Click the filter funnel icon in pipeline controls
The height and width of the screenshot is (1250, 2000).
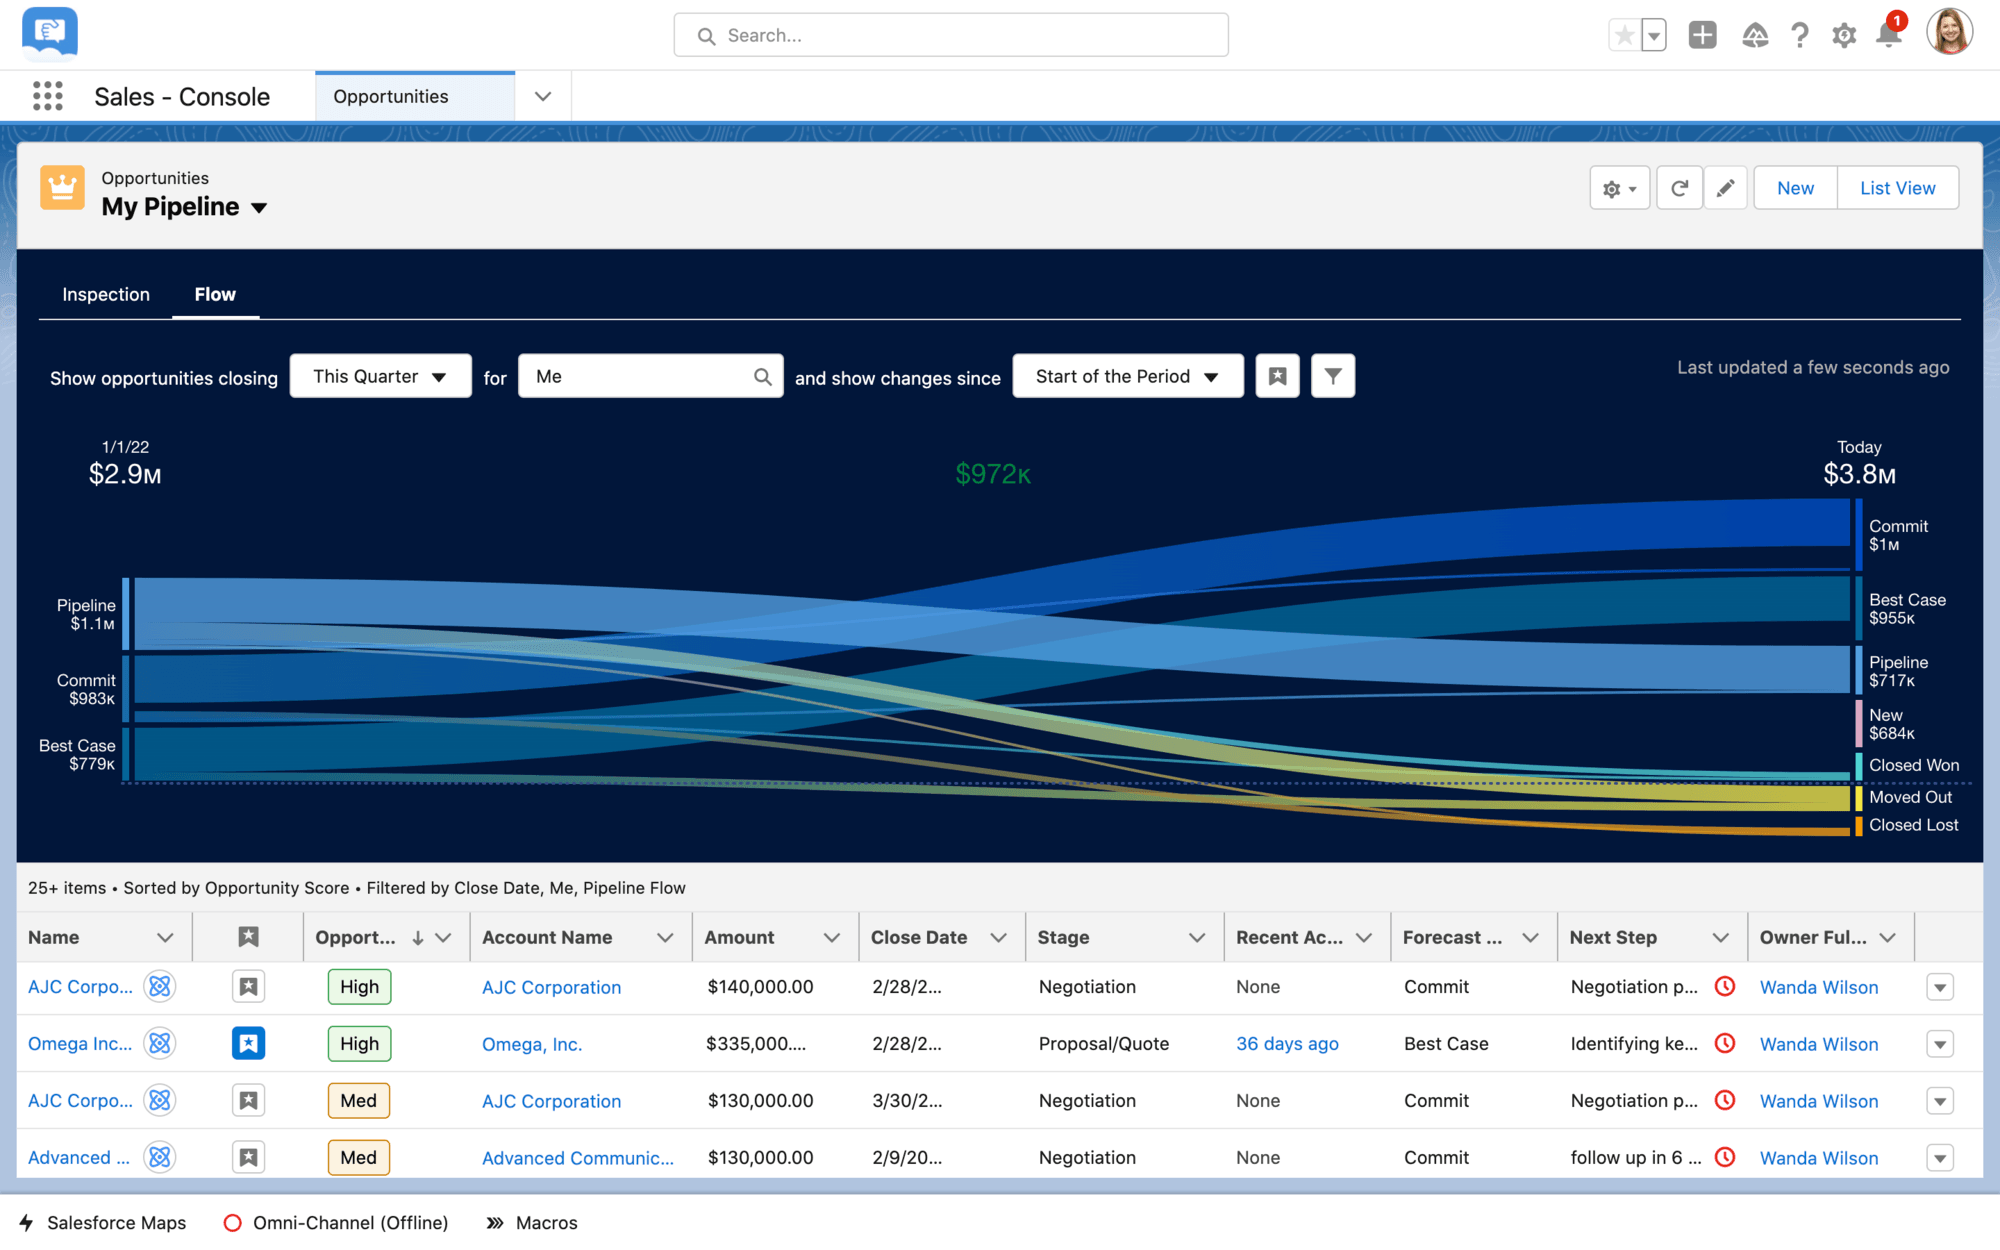(x=1332, y=376)
